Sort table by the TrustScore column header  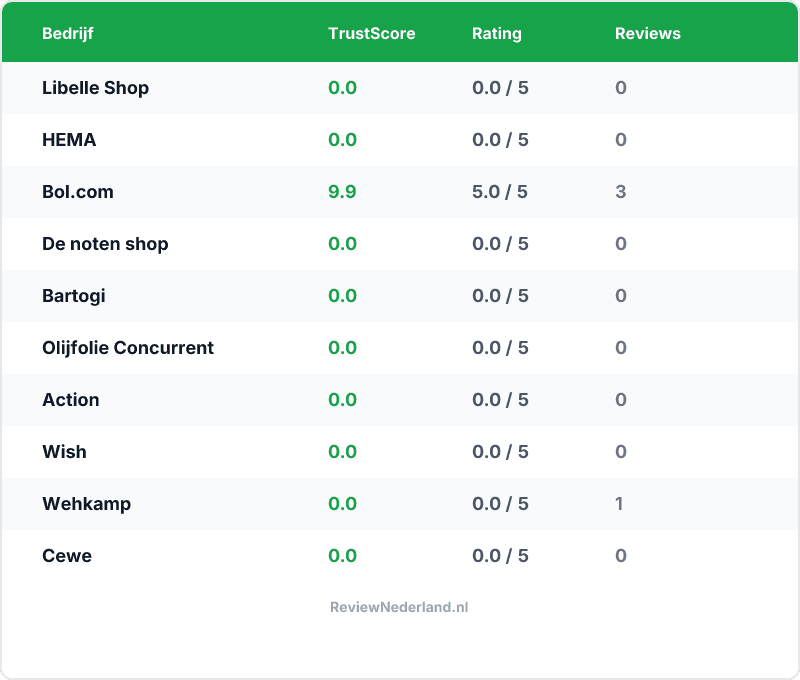tap(372, 33)
